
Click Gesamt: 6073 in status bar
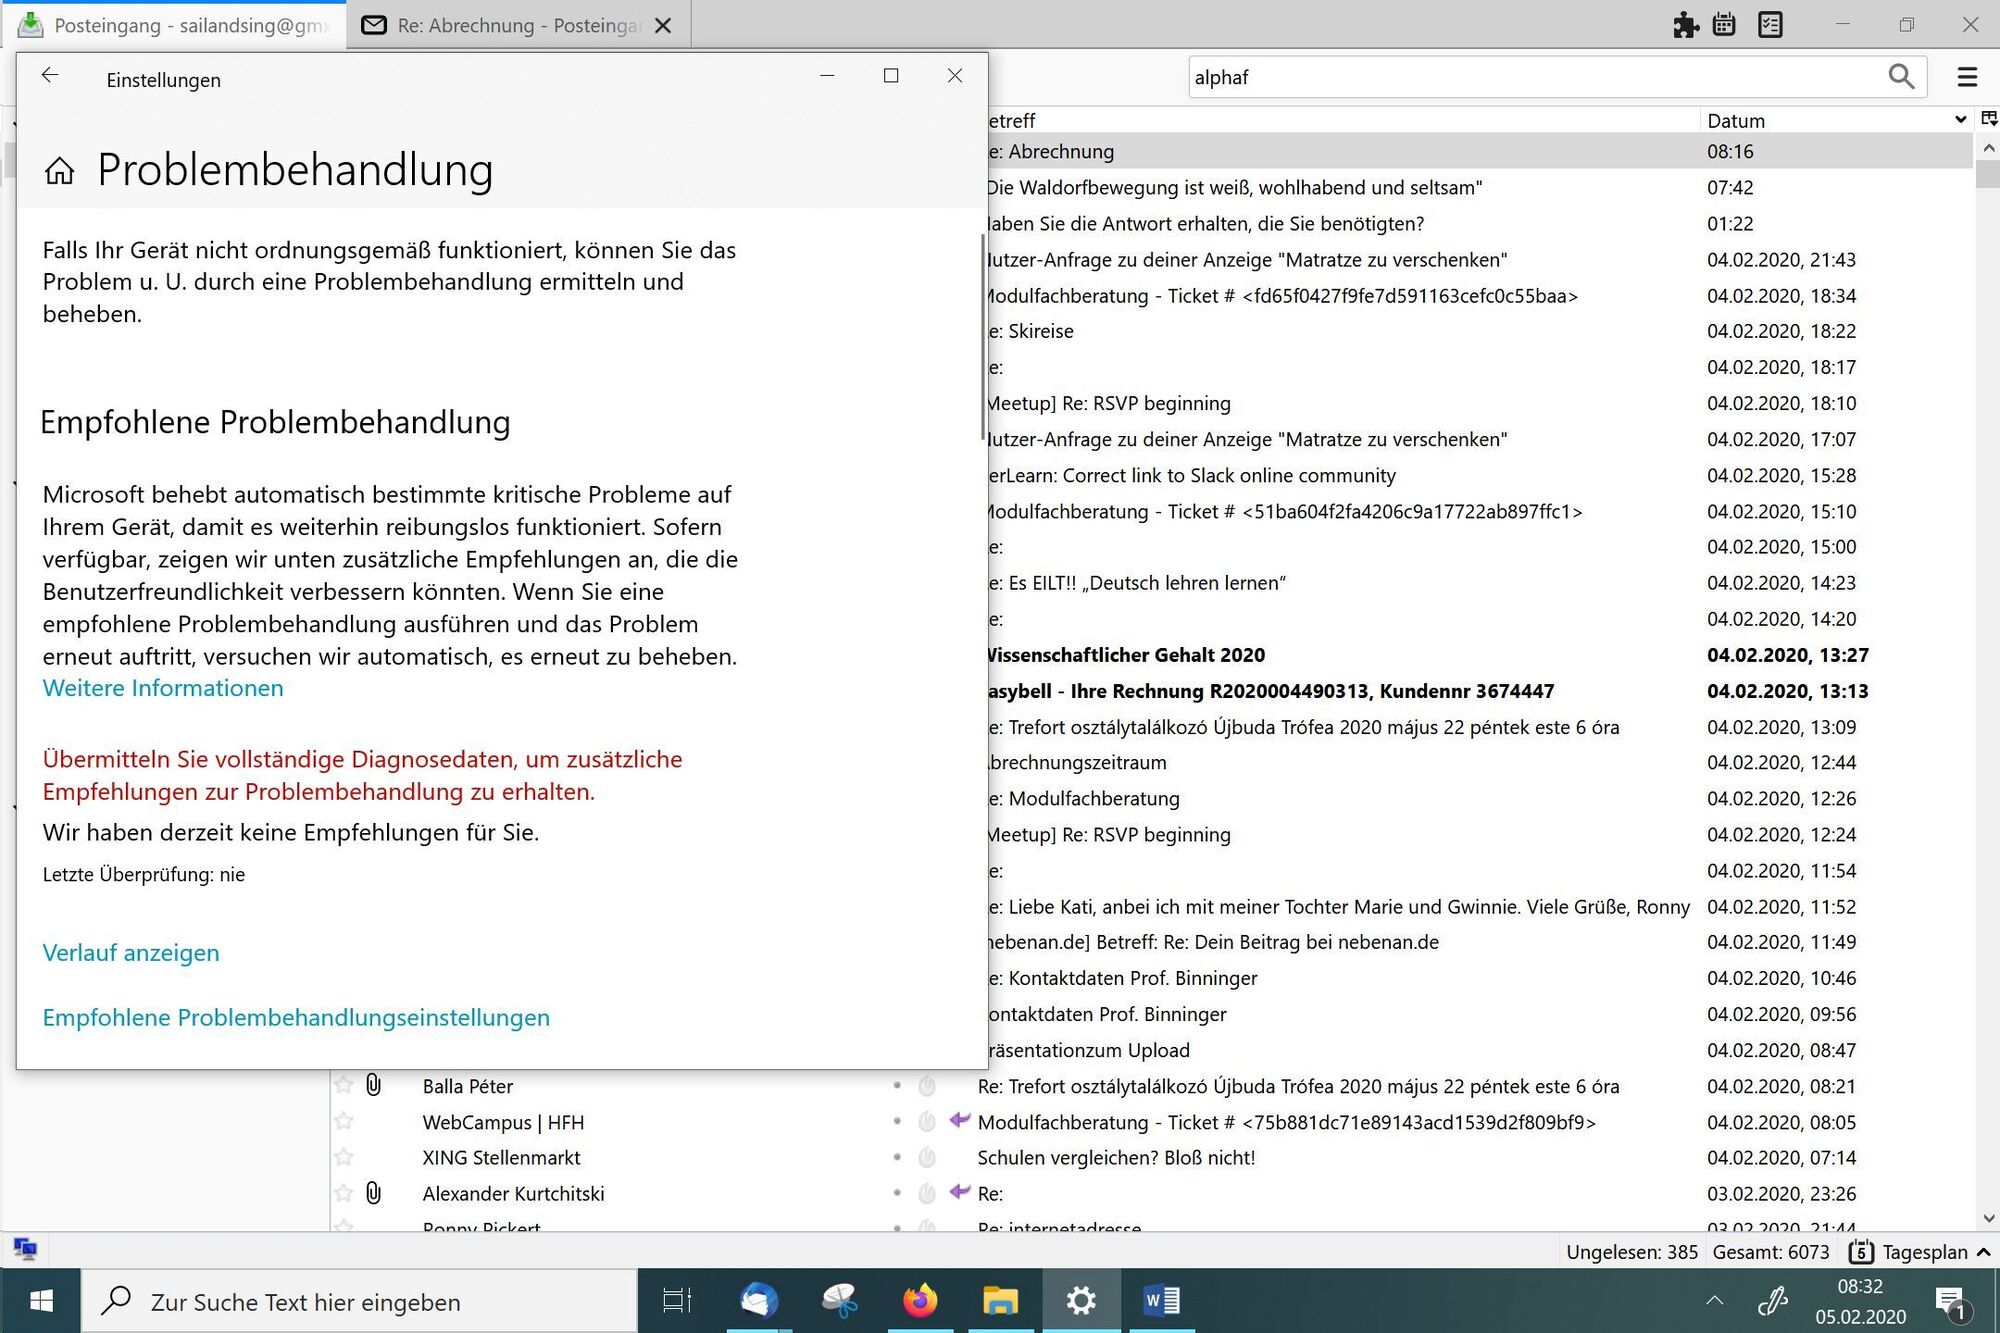(x=1770, y=1252)
